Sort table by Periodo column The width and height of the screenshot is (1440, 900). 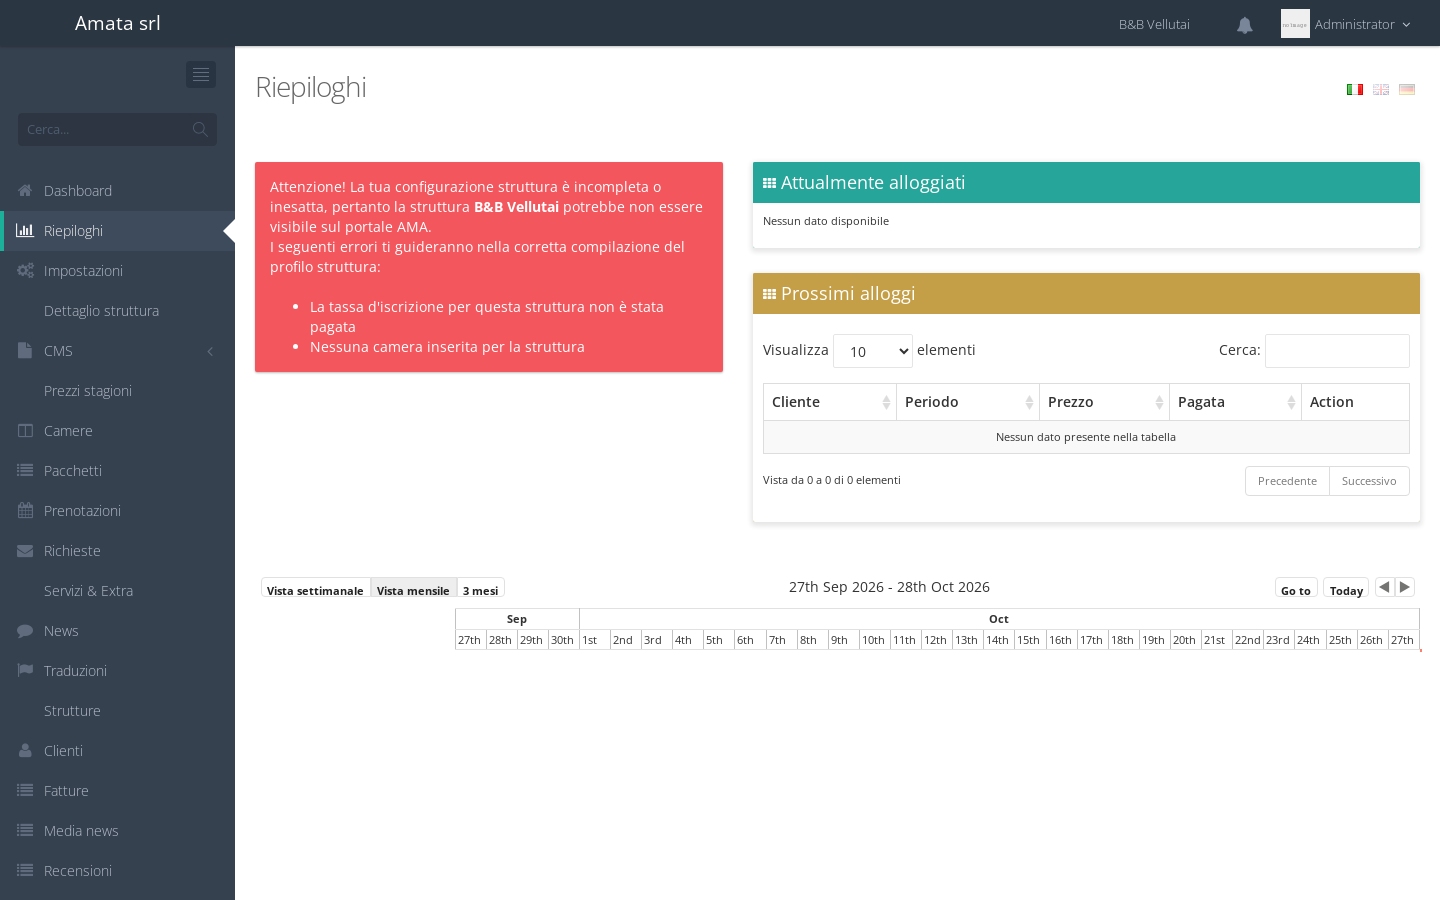(968, 402)
